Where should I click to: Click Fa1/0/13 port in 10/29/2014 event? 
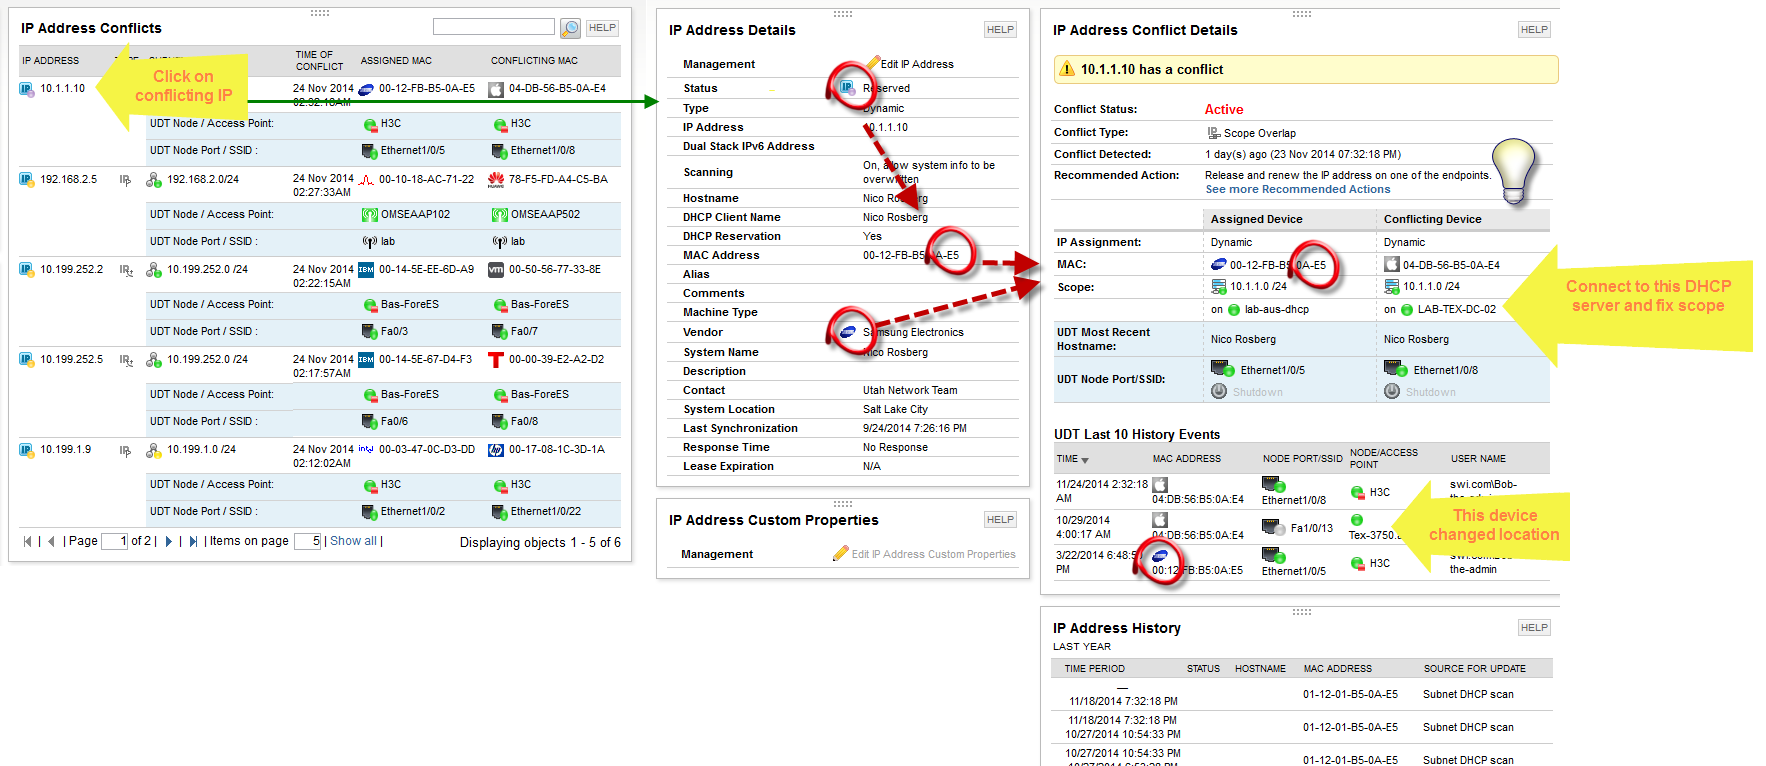tap(1311, 528)
